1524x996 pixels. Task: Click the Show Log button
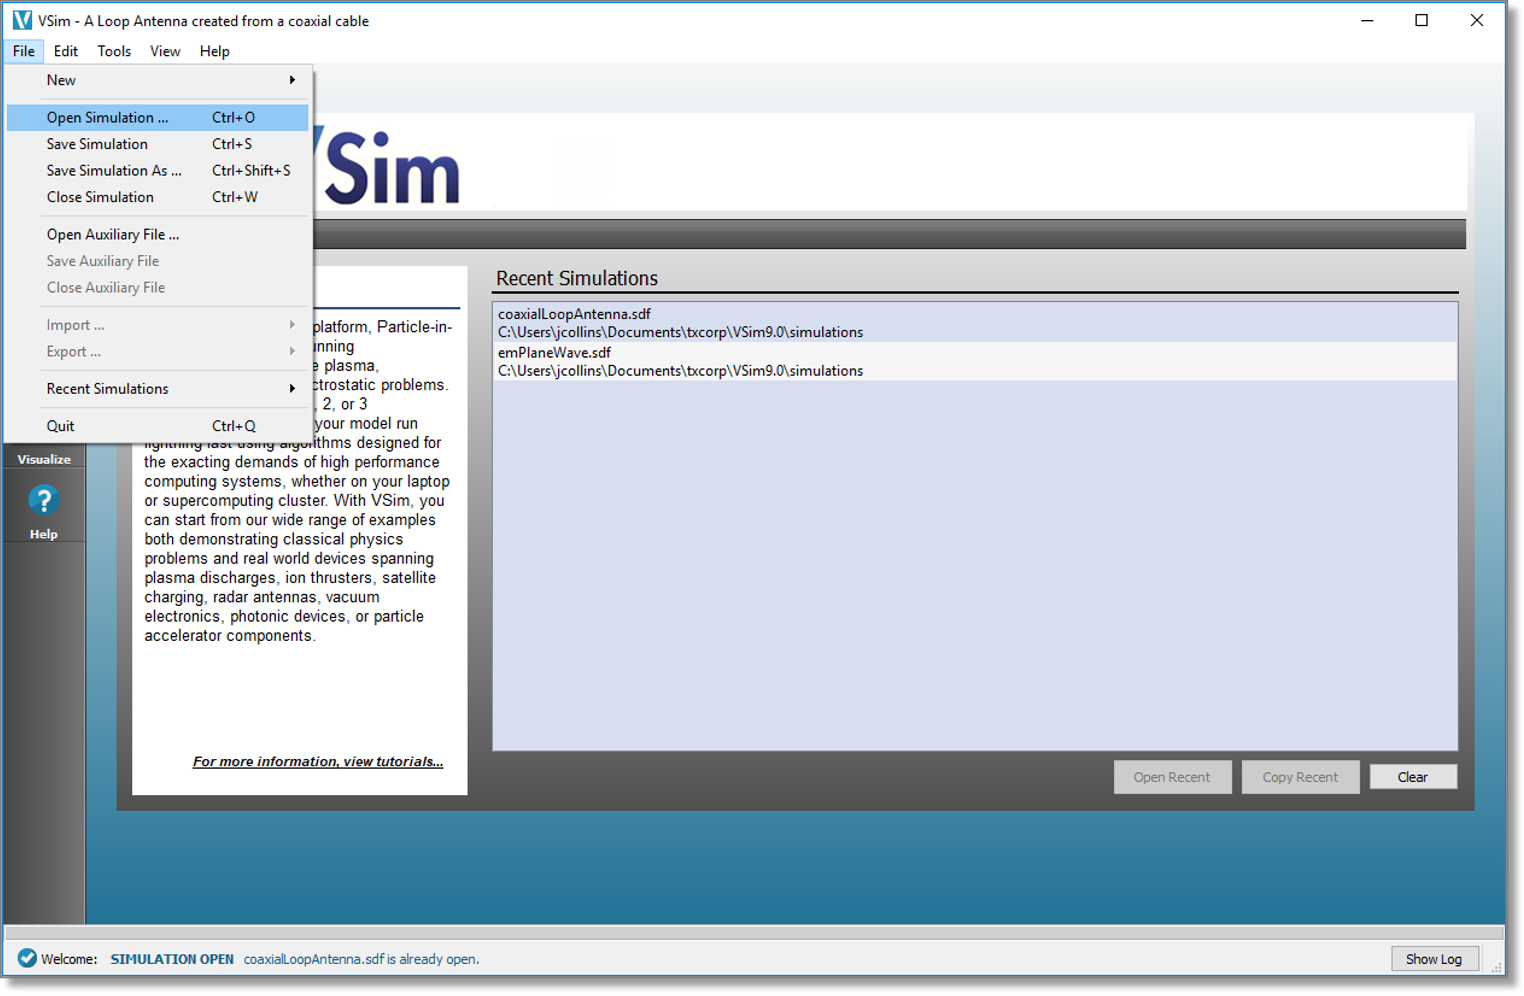point(1434,959)
